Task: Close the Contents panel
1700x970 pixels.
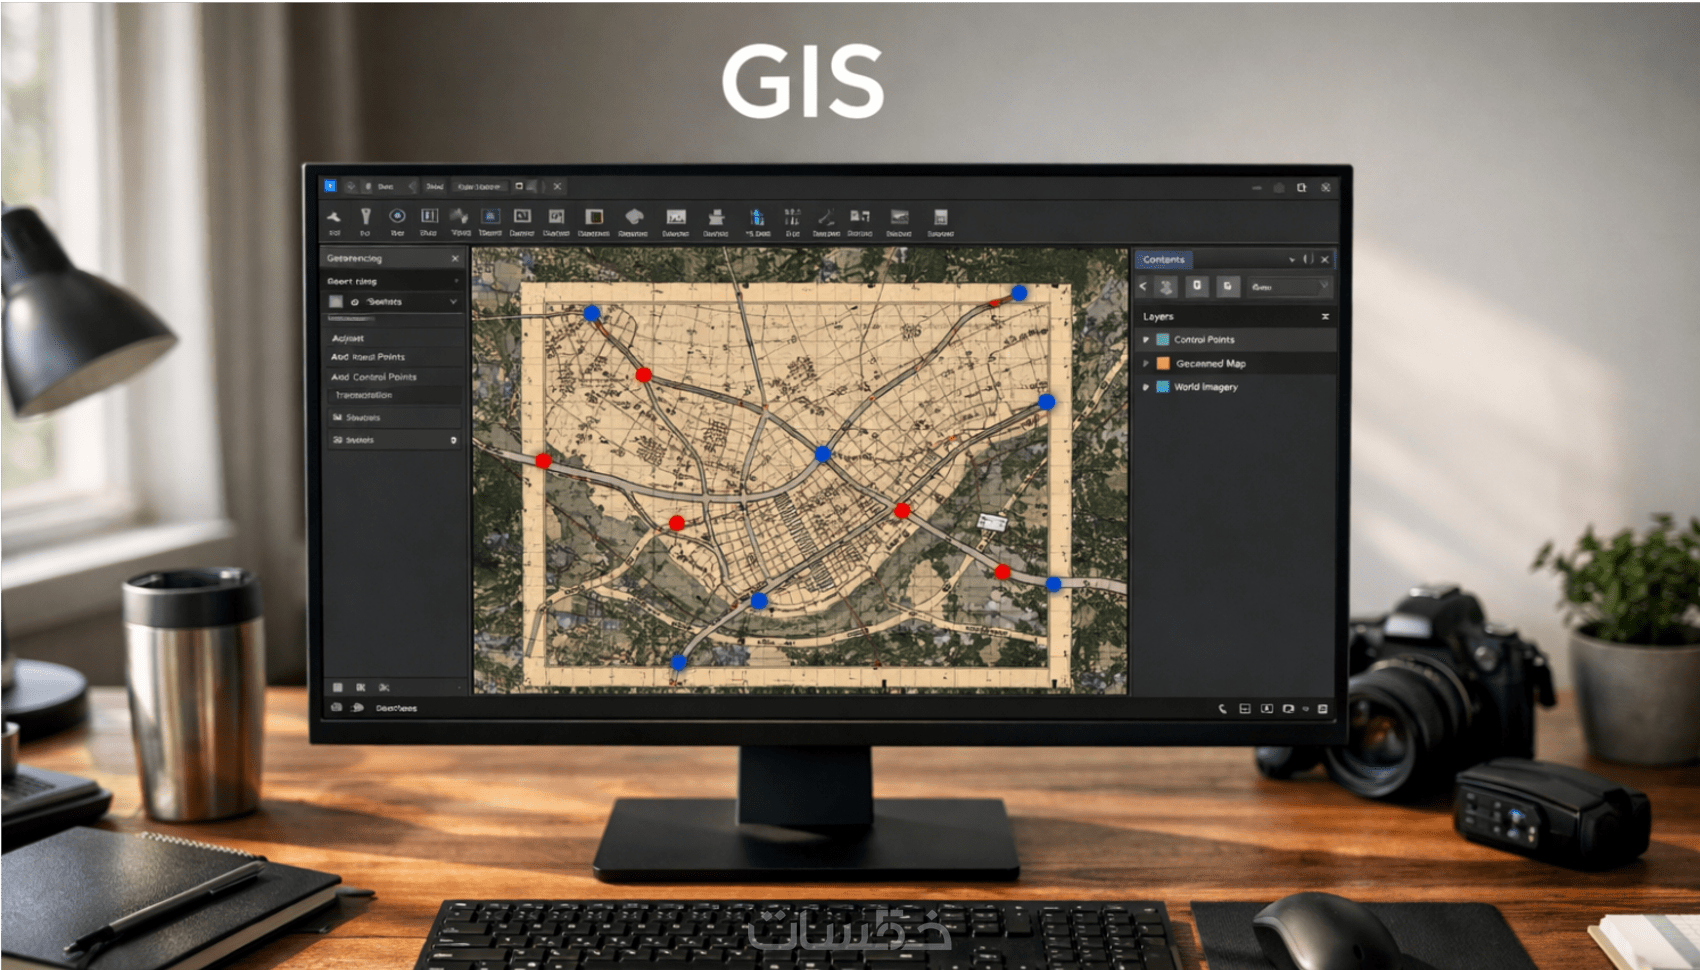Action: tap(1325, 259)
